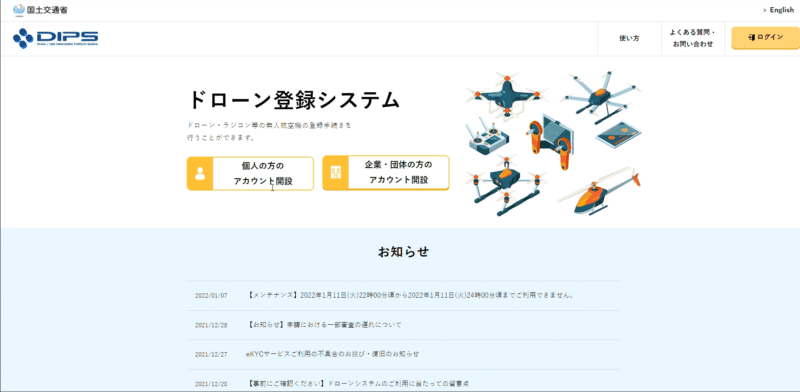Open notice about 申請における一部審査の遅れ

323,325
